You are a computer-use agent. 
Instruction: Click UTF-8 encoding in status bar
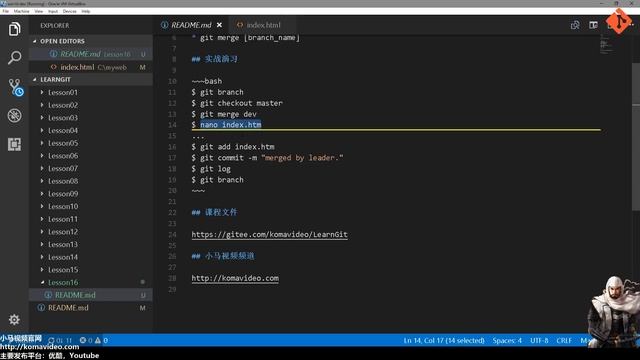tap(539, 340)
